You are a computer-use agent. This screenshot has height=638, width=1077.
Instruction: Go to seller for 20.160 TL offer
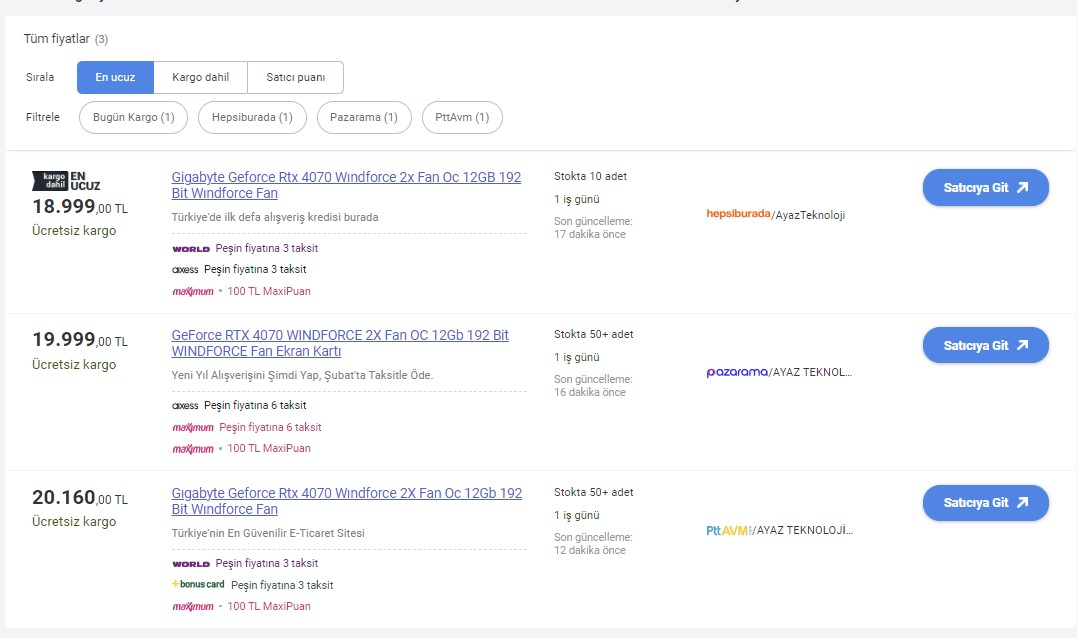click(985, 503)
